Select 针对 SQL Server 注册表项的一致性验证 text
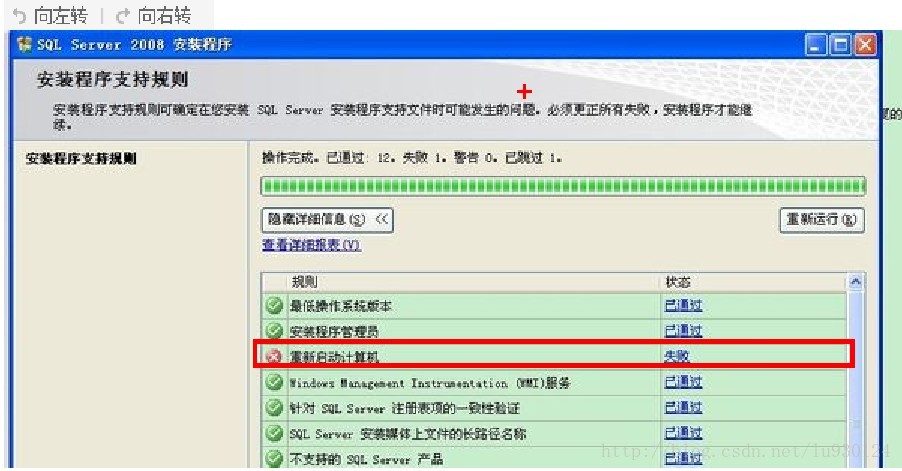This screenshot has width=902, height=471. point(404,408)
